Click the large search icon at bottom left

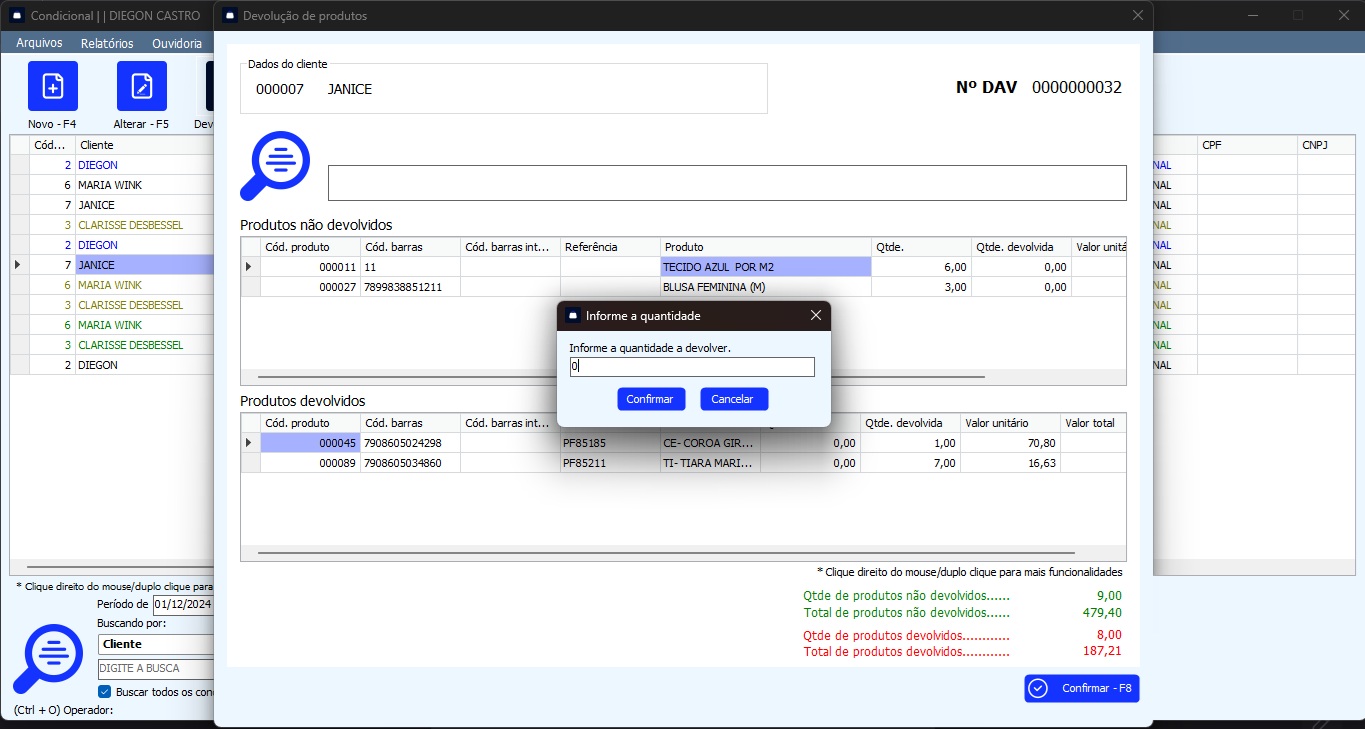pyautogui.click(x=48, y=659)
